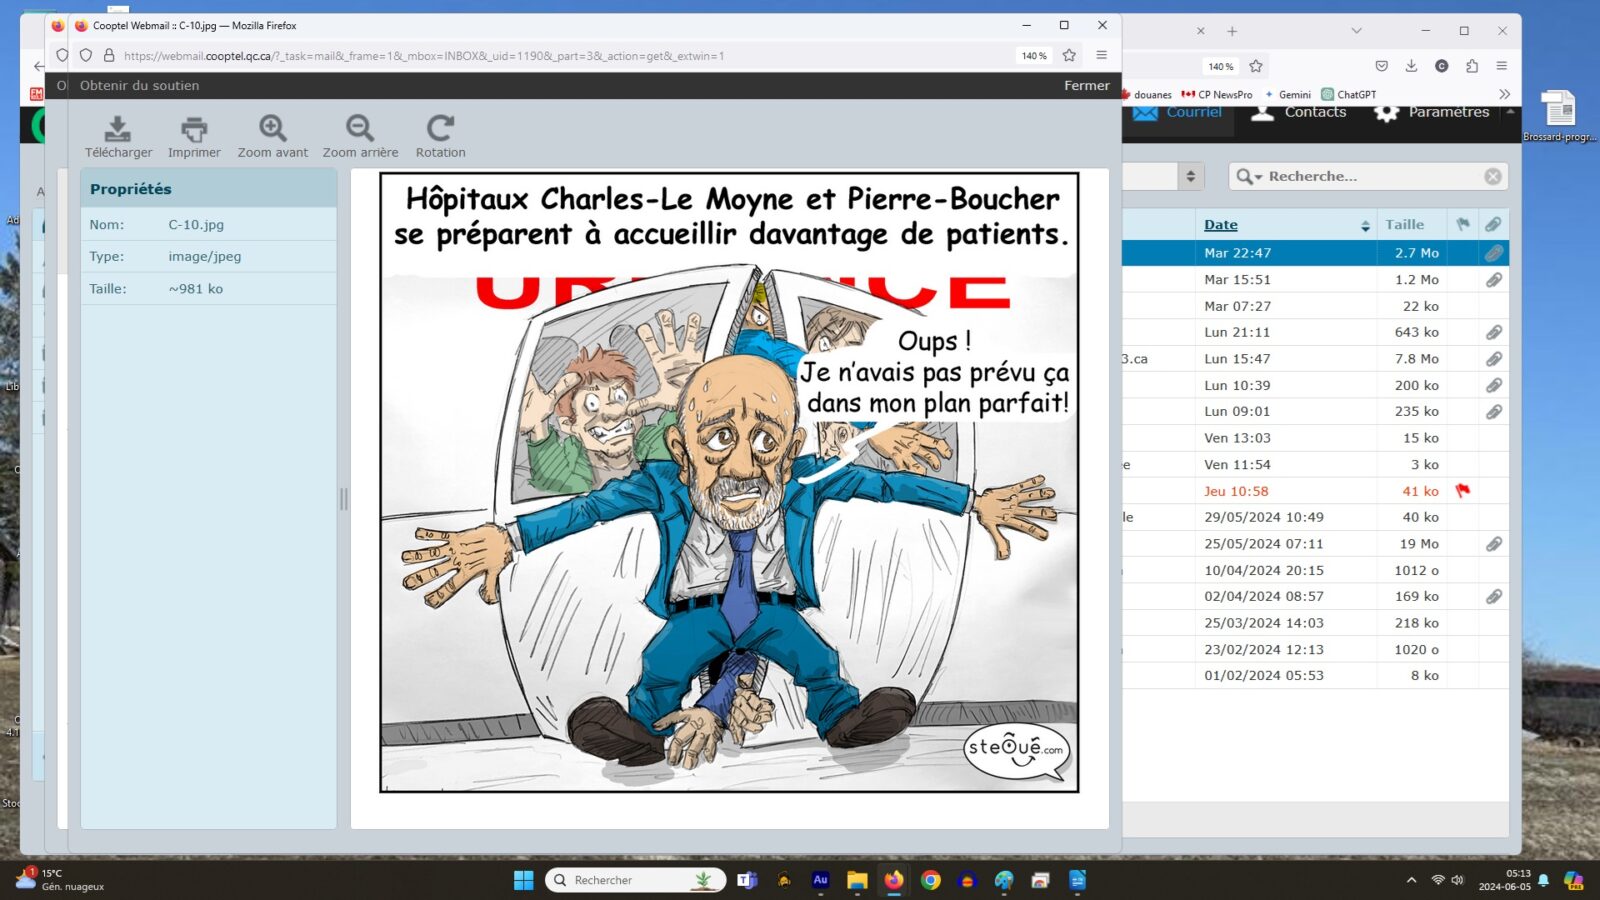Zoom in using Zoom avant
Screen dimensions: 1600x900
tap(272, 128)
